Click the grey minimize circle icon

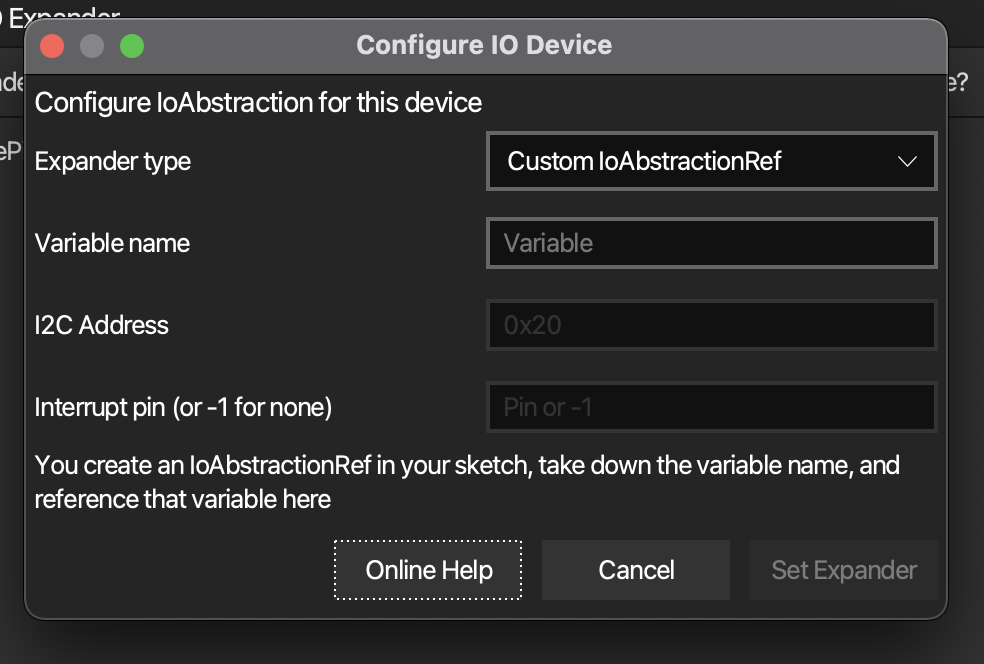(x=91, y=45)
